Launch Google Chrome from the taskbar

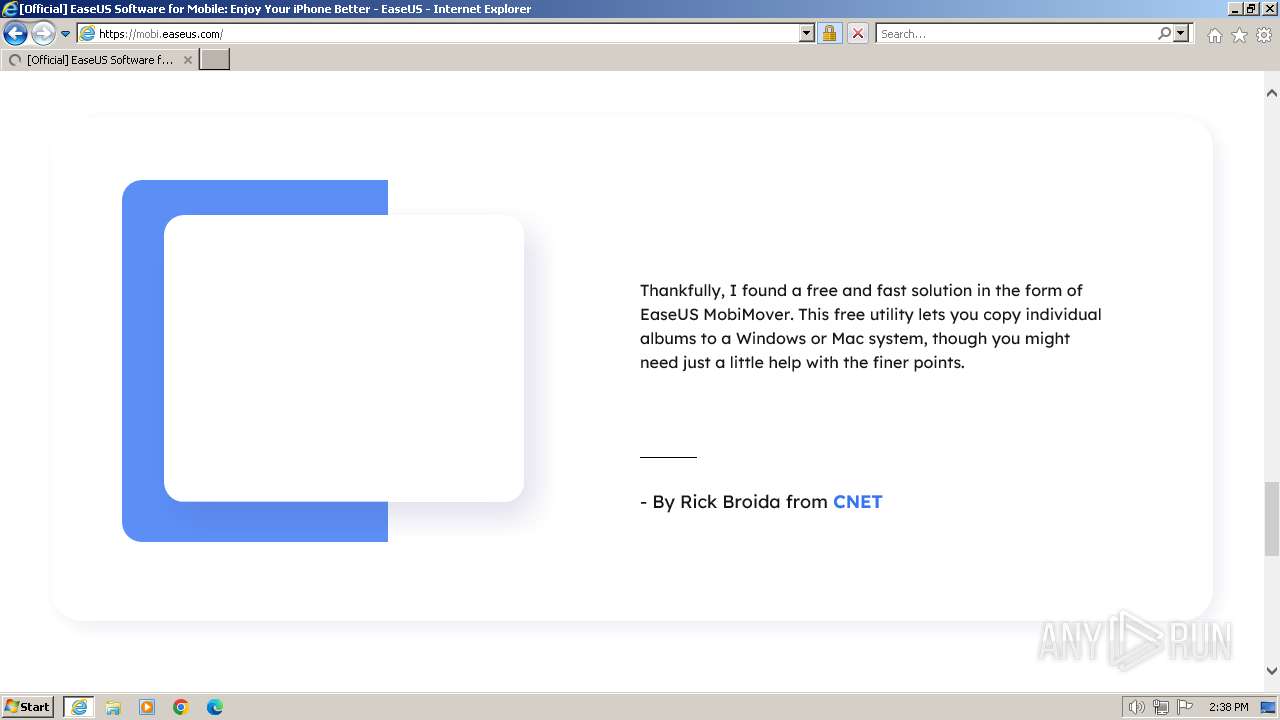click(x=181, y=707)
